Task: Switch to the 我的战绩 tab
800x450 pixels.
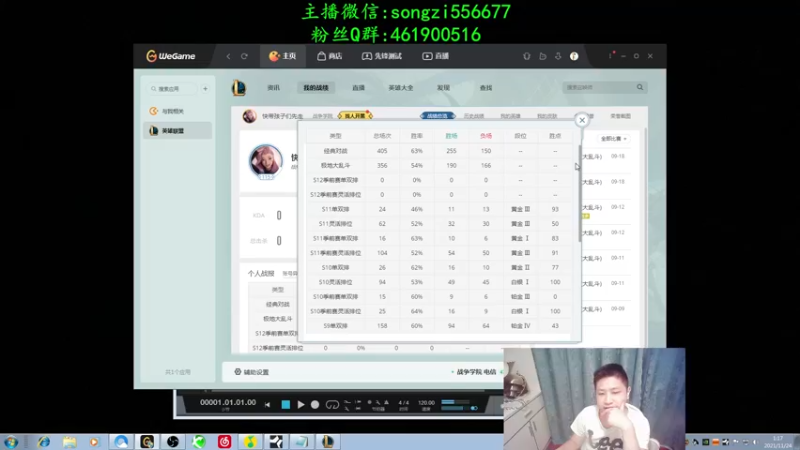Action: pos(316,88)
